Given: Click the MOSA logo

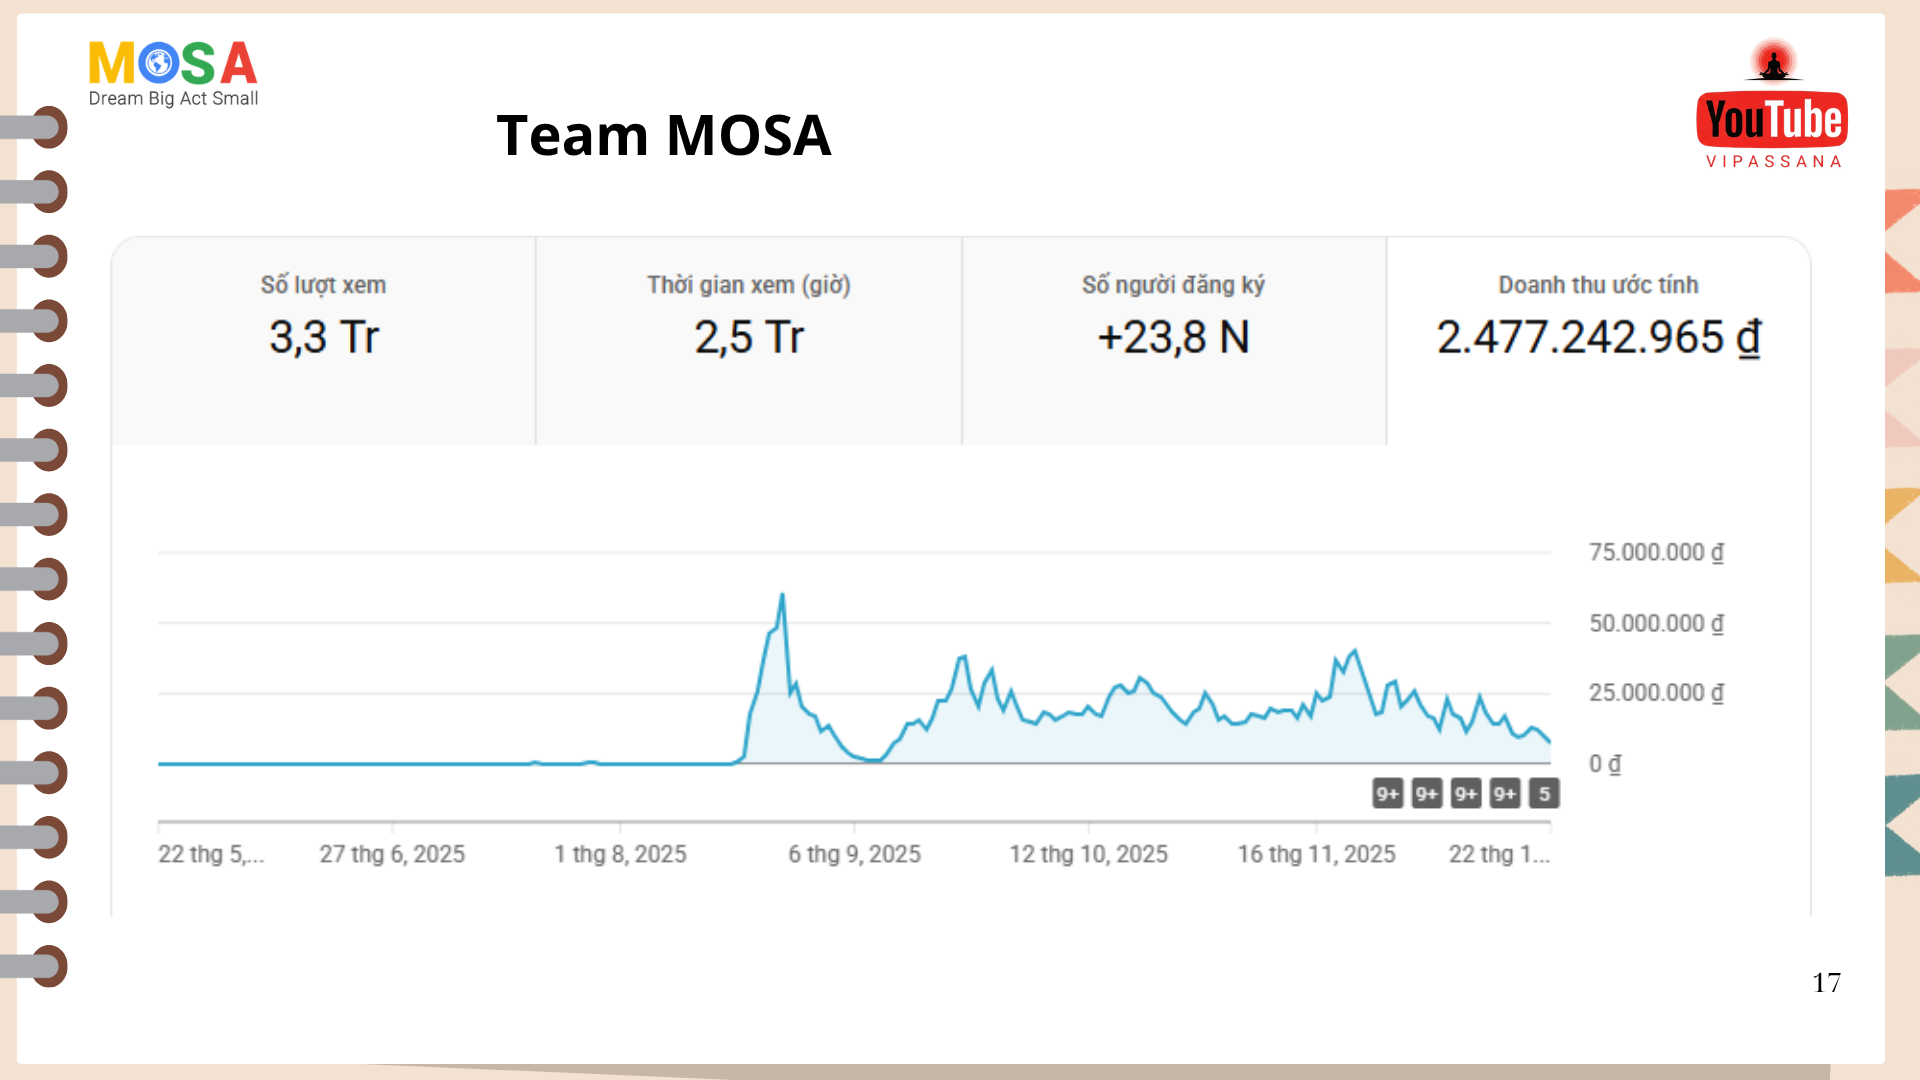Looking at the screenshot, I should pyautogui.click(x=173, y=73).
